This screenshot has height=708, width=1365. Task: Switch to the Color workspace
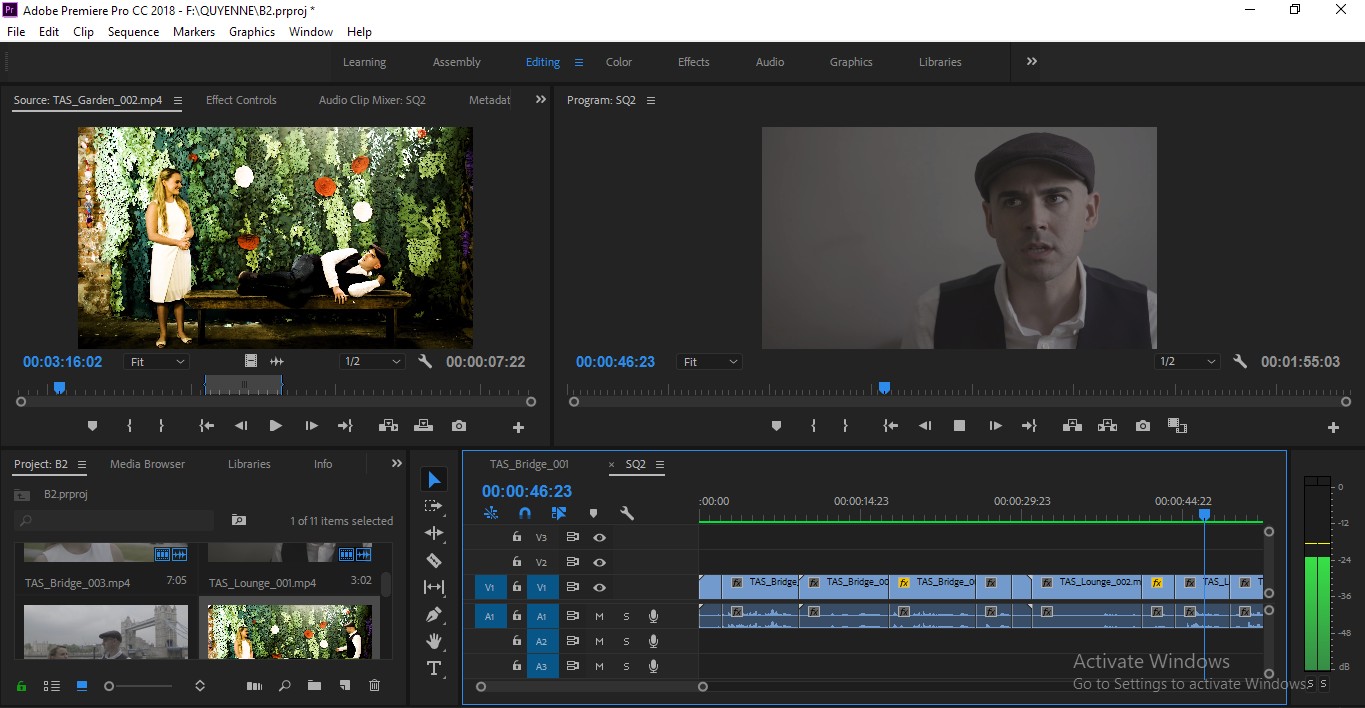619,62
